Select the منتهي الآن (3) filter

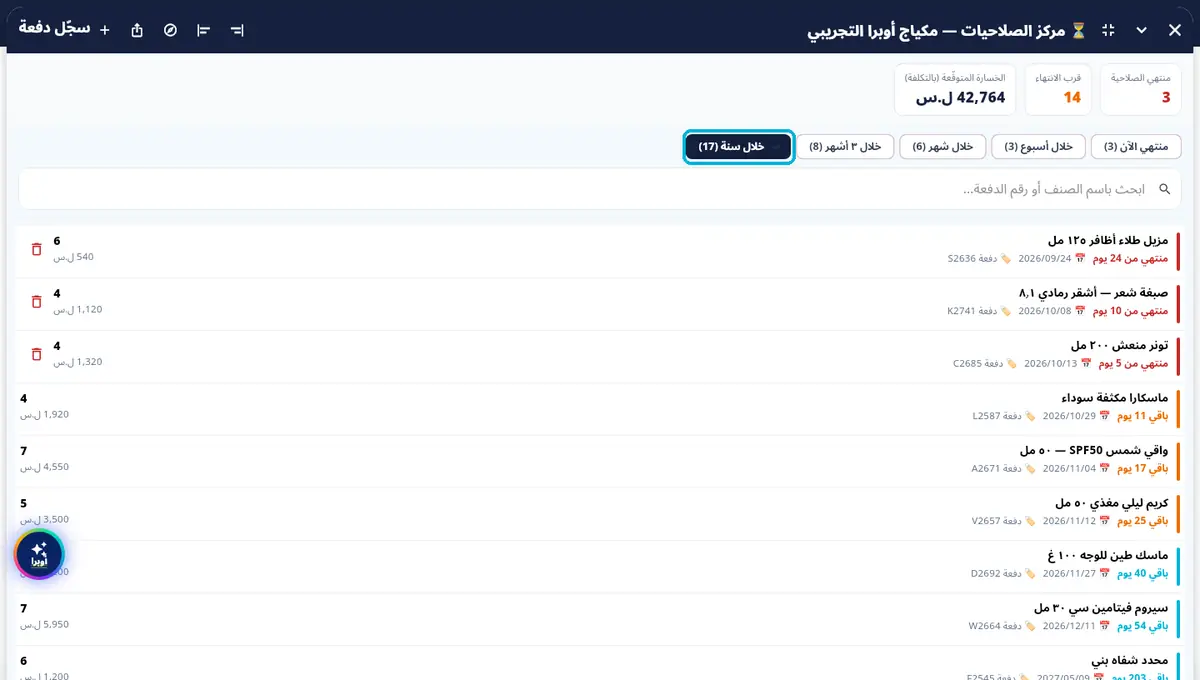[1136, 147]
